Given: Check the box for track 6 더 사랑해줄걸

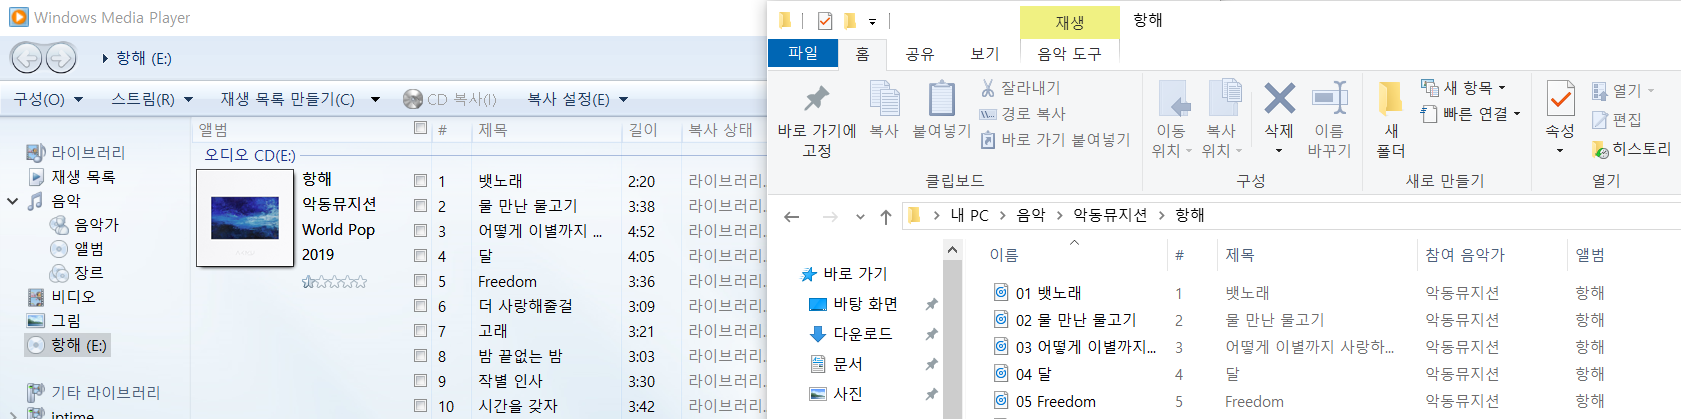Looking at the screenshot, I should [420, 306].
